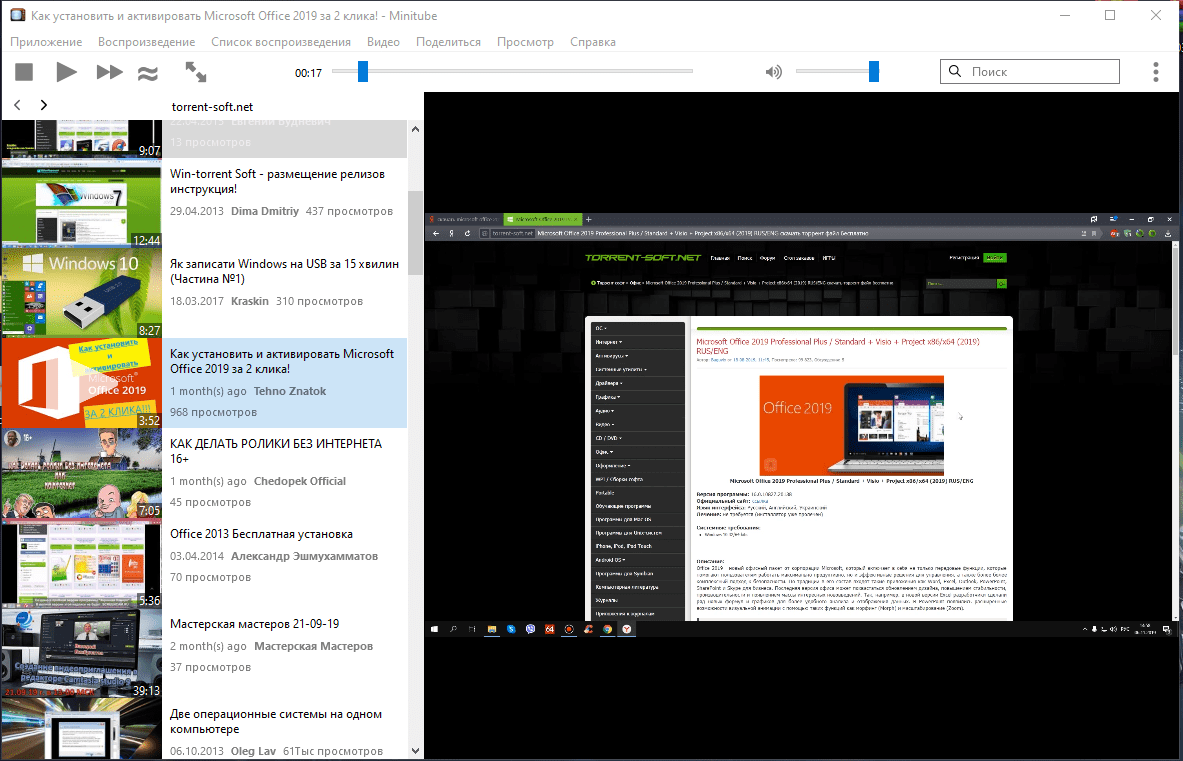The image size is (1183, 761).
Task: Click the '61Тыс просмотров' view count
Action: (333, 751)
